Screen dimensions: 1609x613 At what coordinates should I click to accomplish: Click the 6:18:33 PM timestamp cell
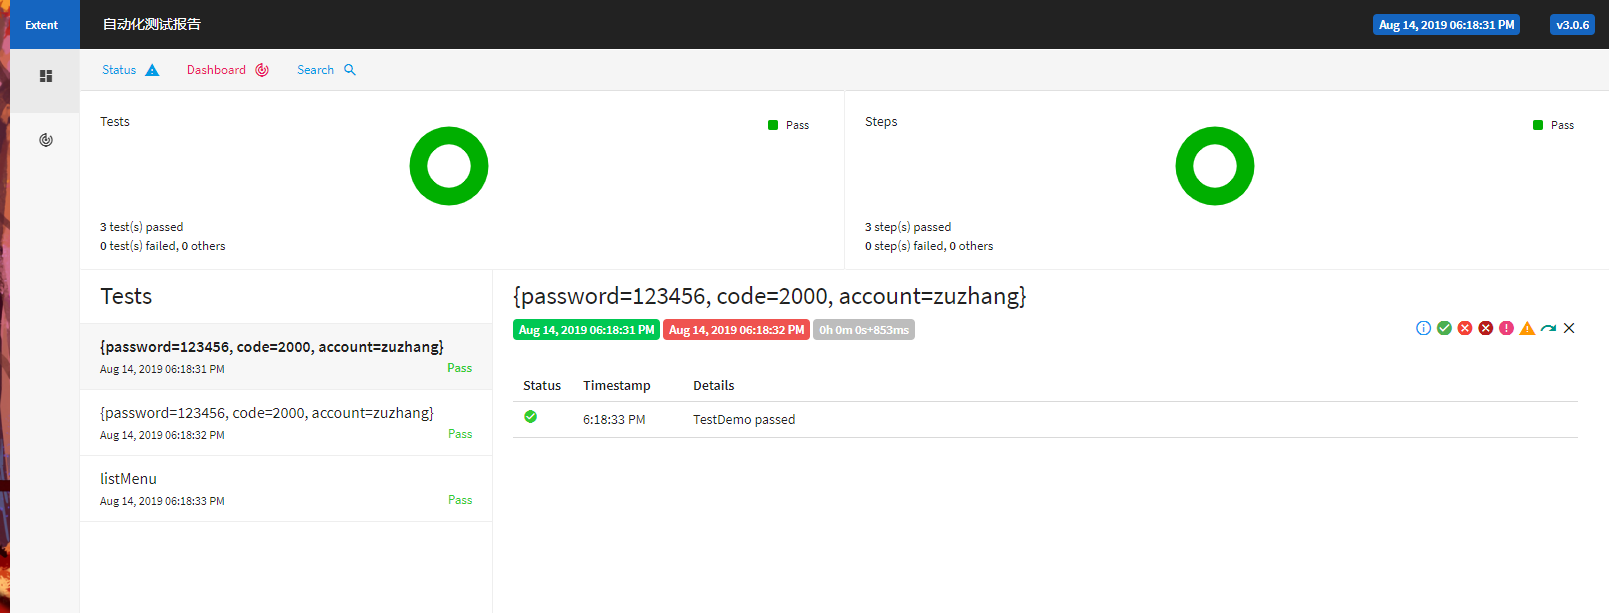[614, 420]
